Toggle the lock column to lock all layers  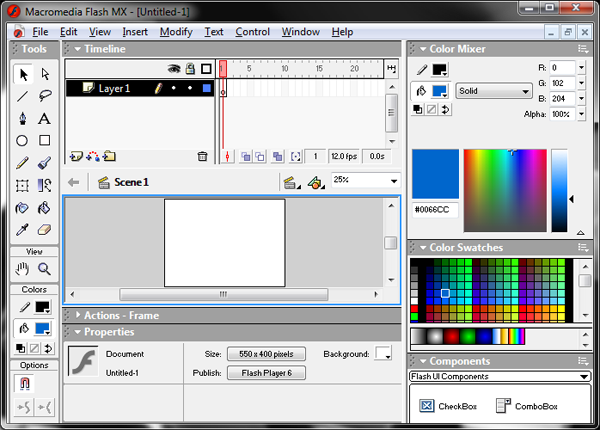[x=190, y=69]
